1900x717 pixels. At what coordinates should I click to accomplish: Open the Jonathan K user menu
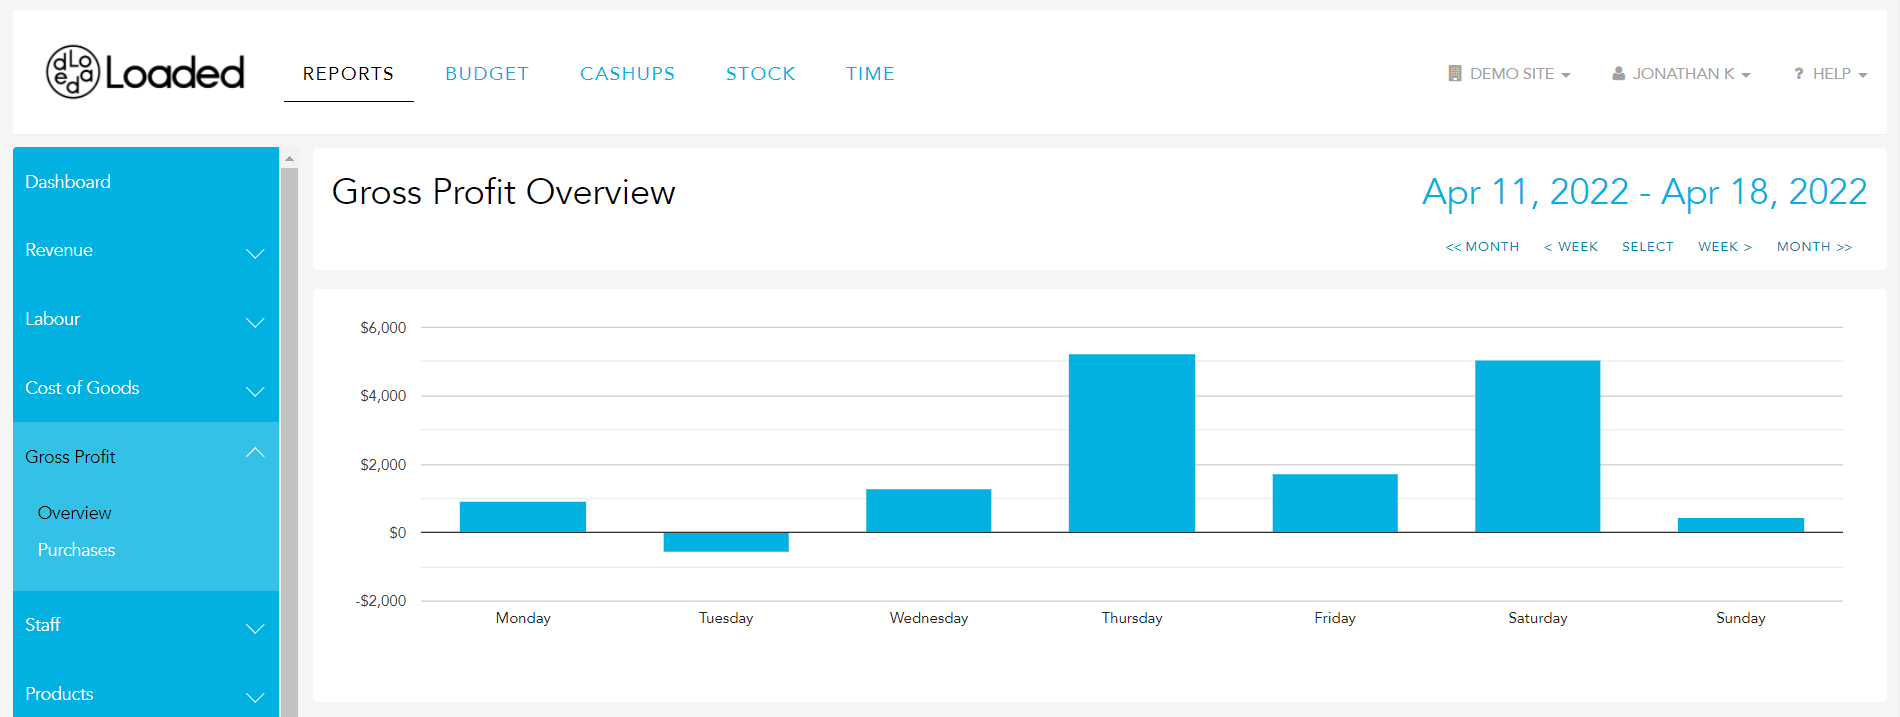pyautogui.click(x=1682, y=74)
